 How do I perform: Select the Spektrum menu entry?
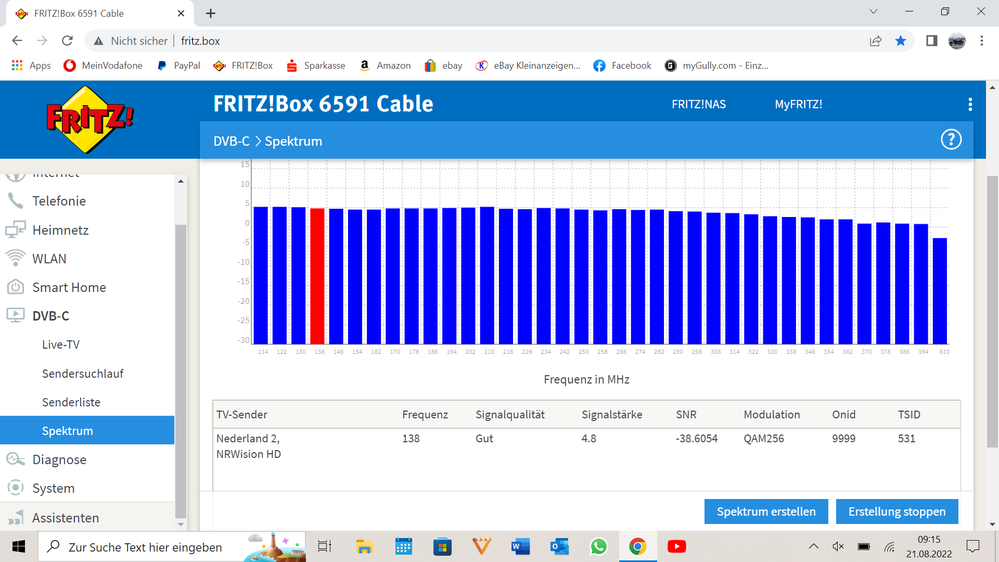coord(87,431)
